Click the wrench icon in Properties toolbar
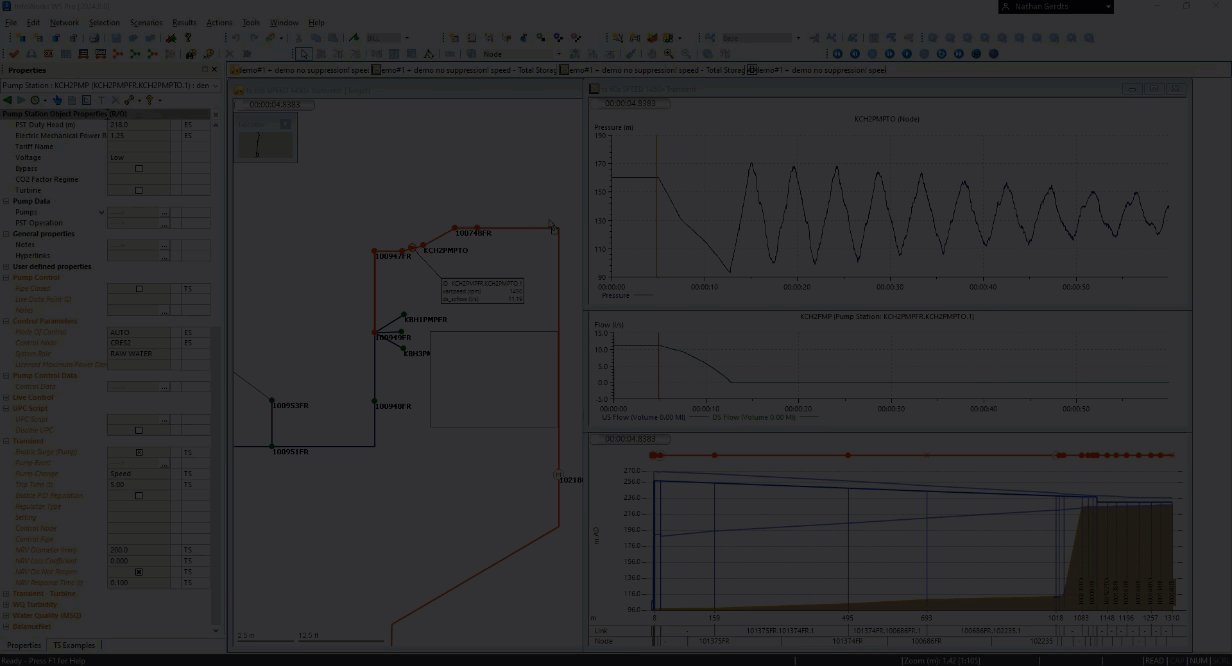1232x666 pixels. pyautogui.click(x=129, y=100)
